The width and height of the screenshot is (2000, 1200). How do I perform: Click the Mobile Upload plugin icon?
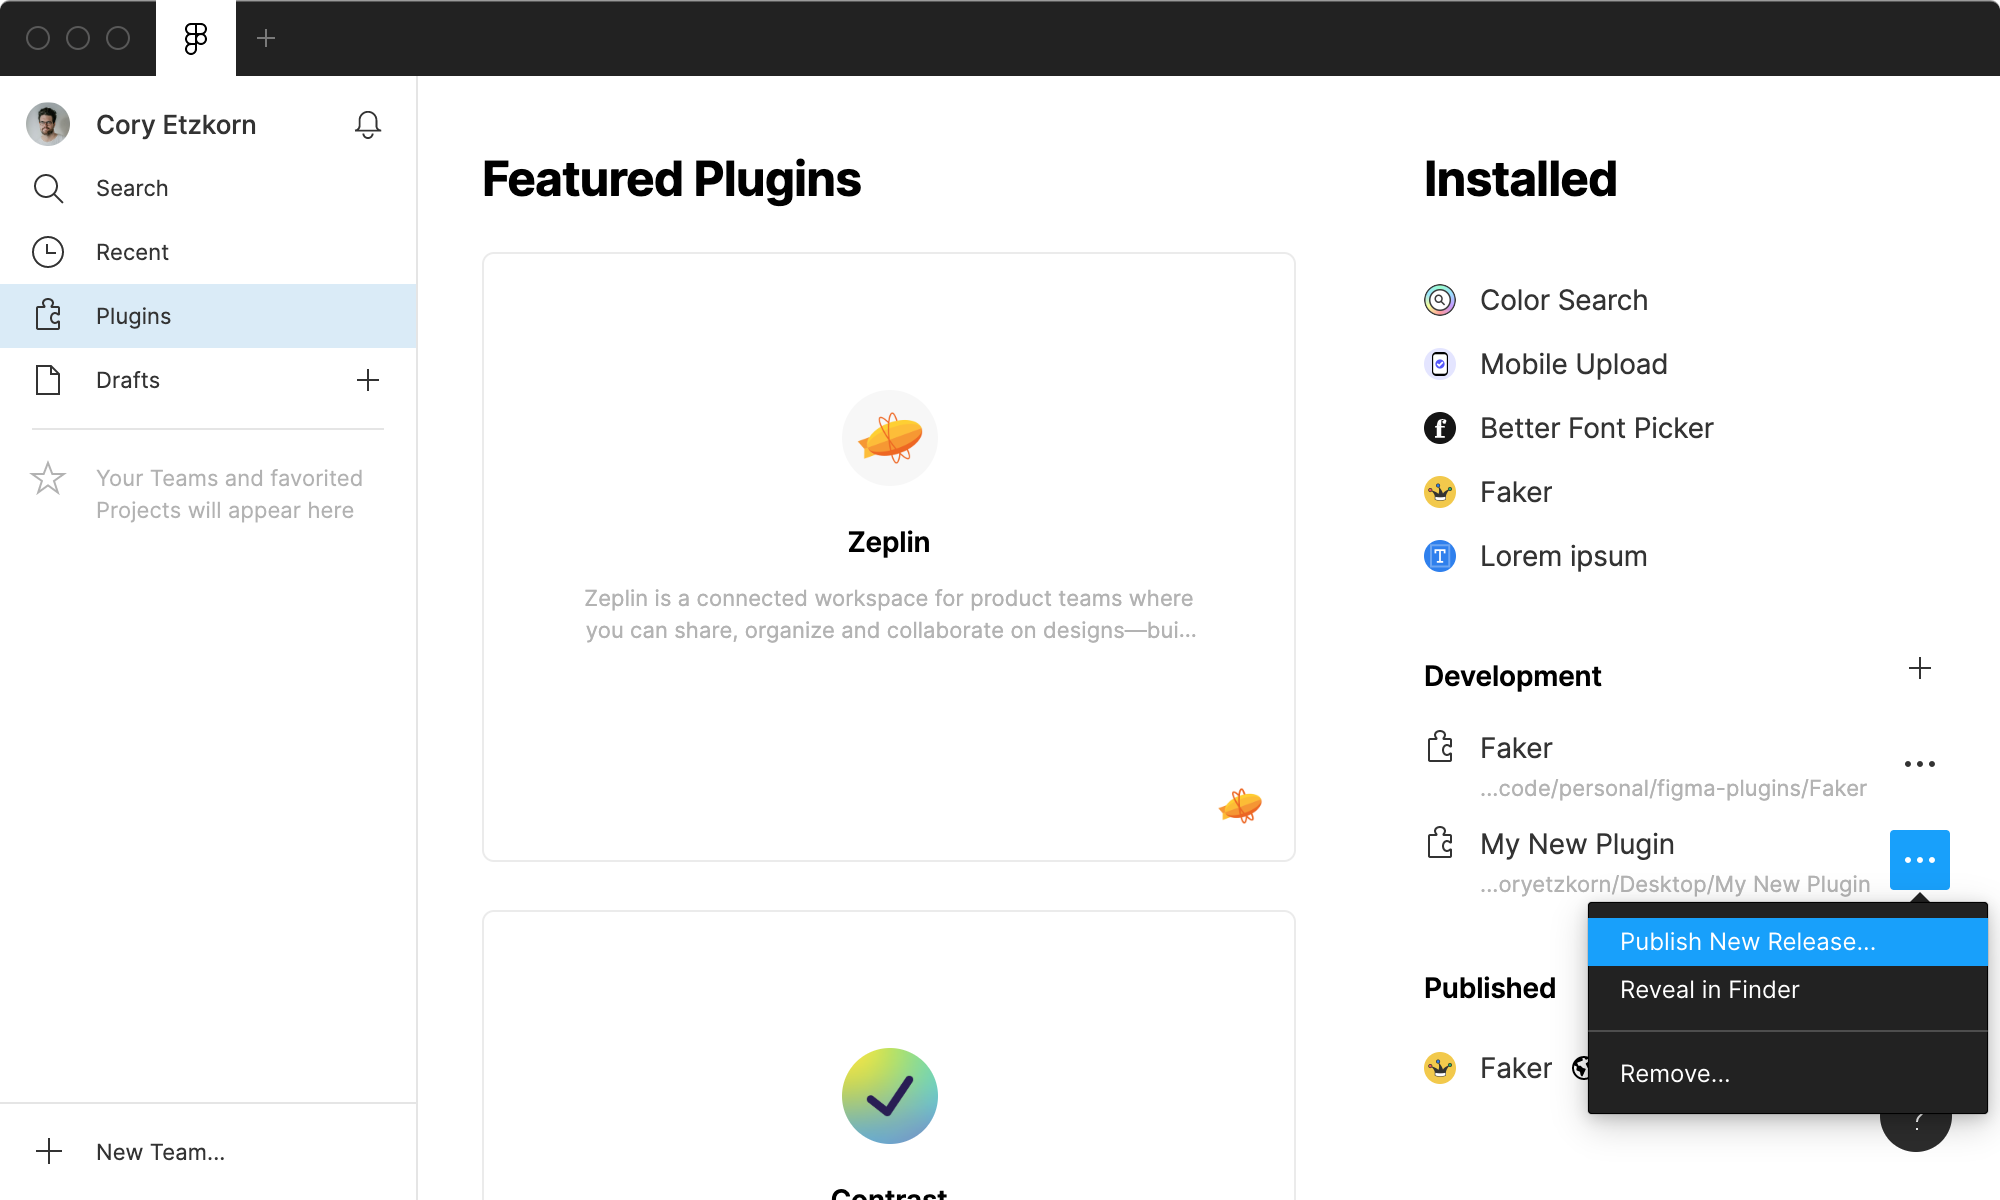1439,363
